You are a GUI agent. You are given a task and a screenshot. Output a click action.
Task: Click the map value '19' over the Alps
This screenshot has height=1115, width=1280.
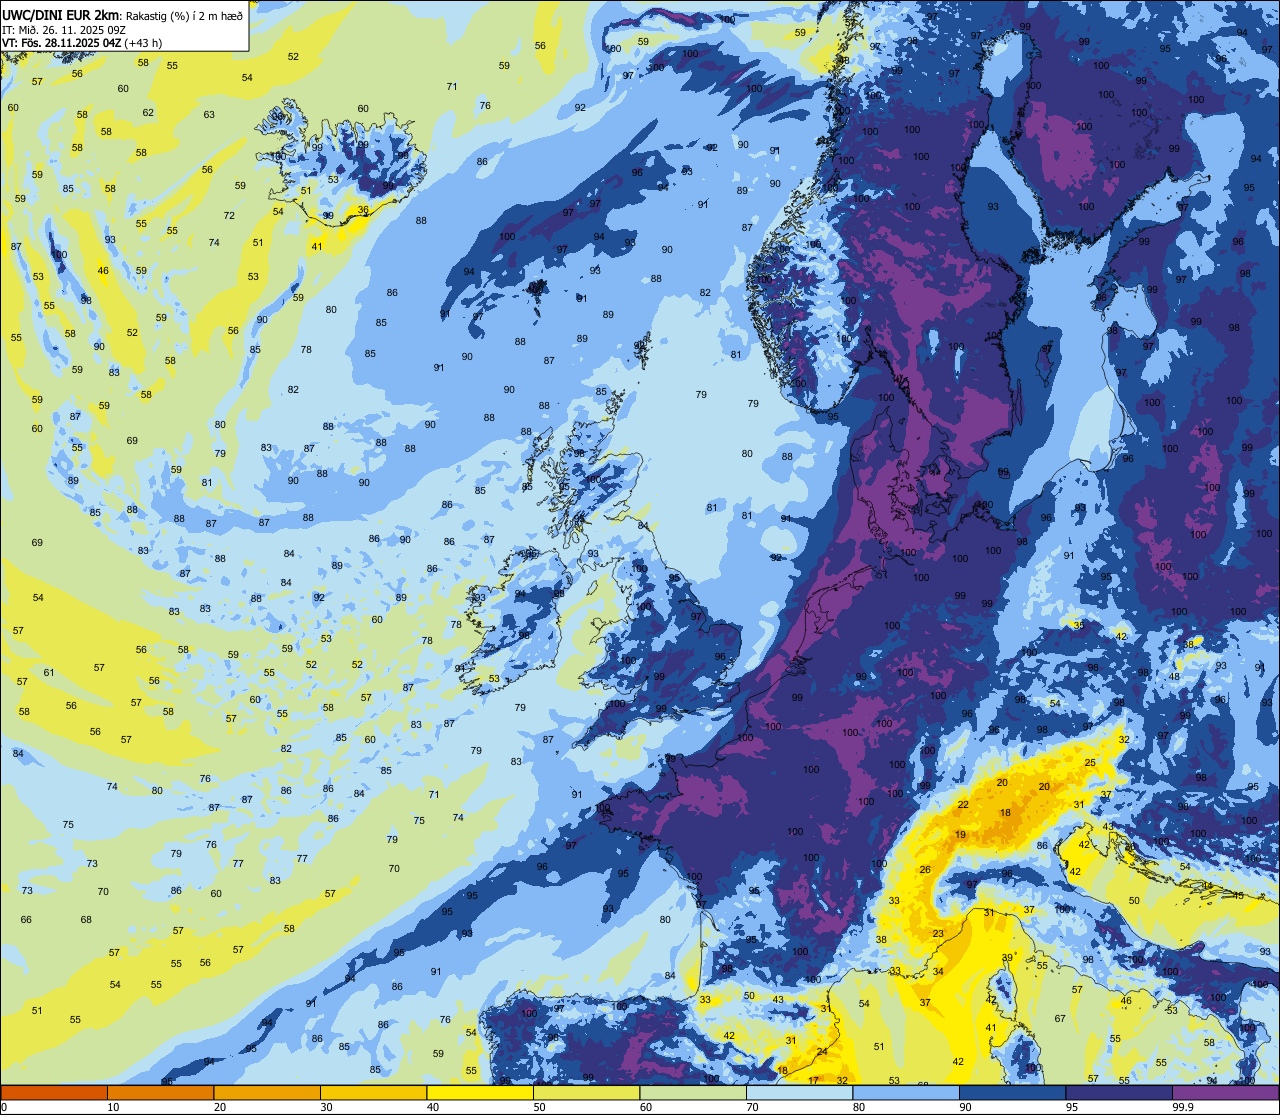[x=960, y=834]
